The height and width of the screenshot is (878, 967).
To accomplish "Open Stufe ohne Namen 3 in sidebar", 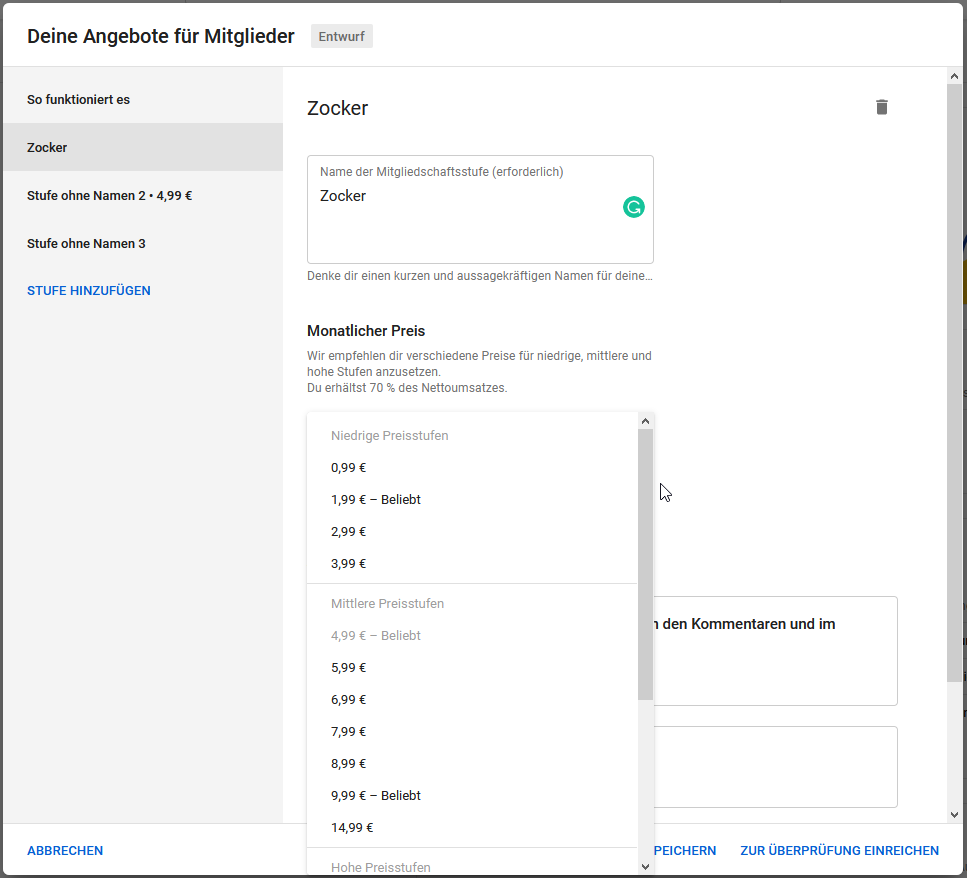I will click(x=86, y=244).
